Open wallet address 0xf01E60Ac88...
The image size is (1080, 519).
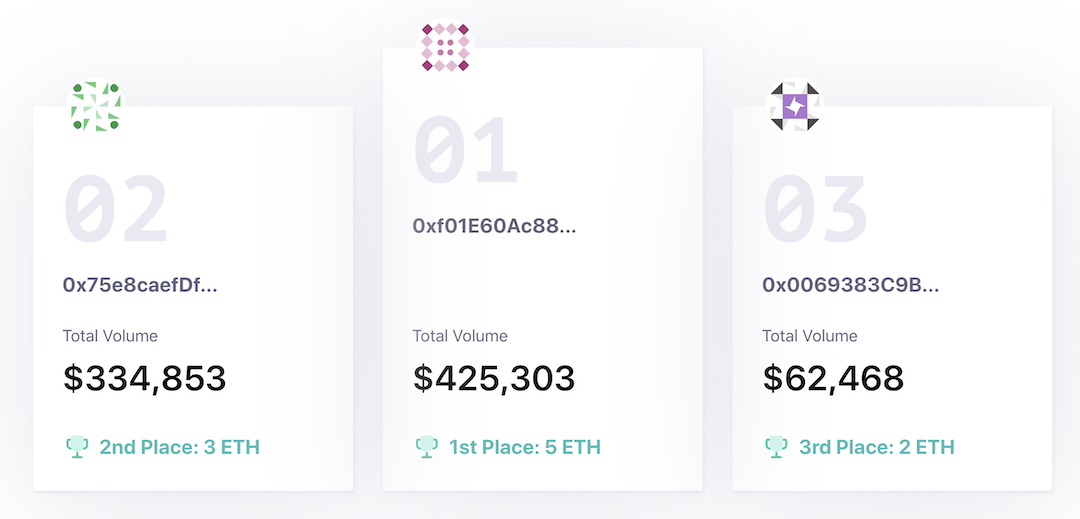[494, 226]
